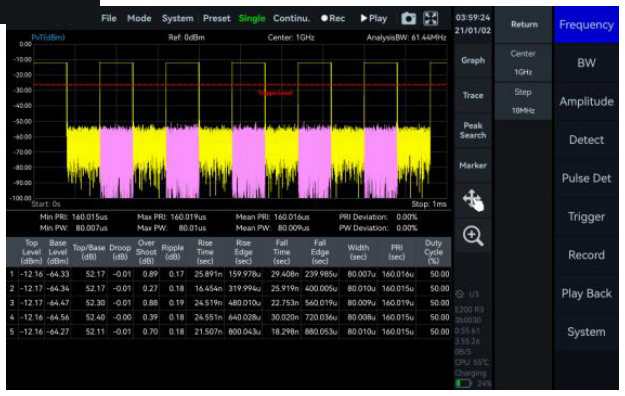Click the Mean PRI 160.016us readout
Viewport: 625px width, 396px height.
pyautogui.click(x=273, y=217)
